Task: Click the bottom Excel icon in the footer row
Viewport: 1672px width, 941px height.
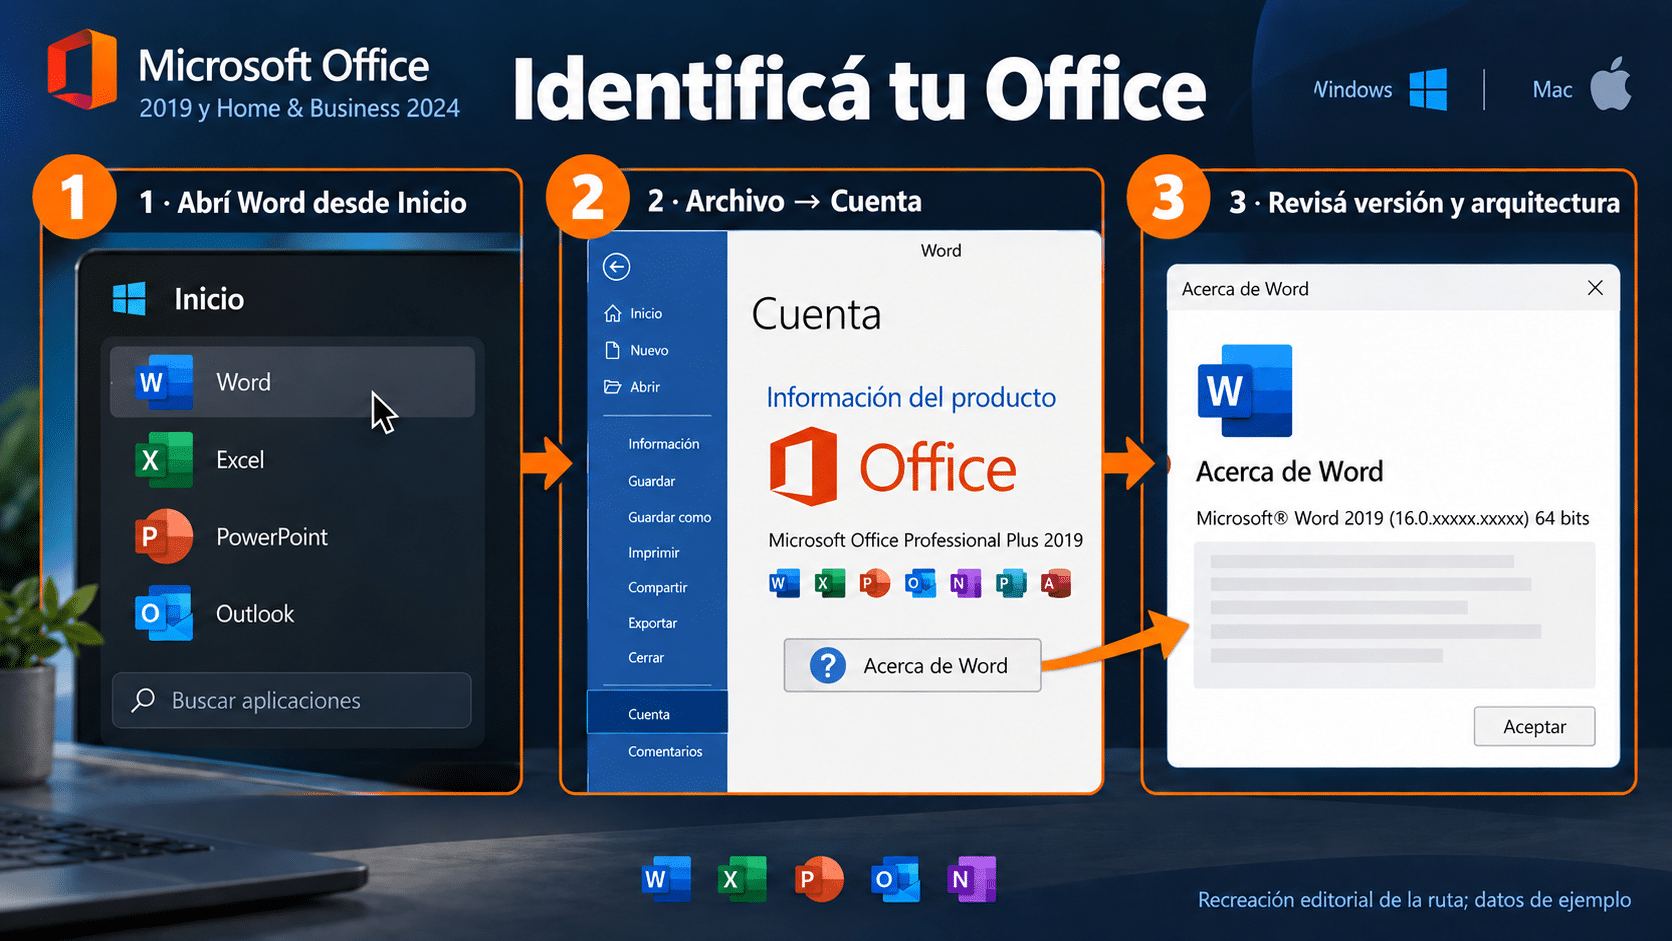Action: pos(742,879)
